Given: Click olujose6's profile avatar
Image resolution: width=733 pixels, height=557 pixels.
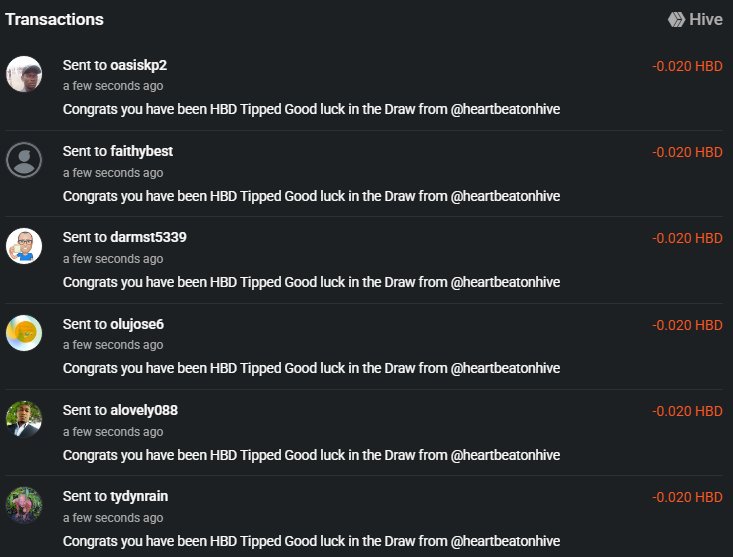Looking at the screenshot, I should pyautogui.click(x=24, y=333).
